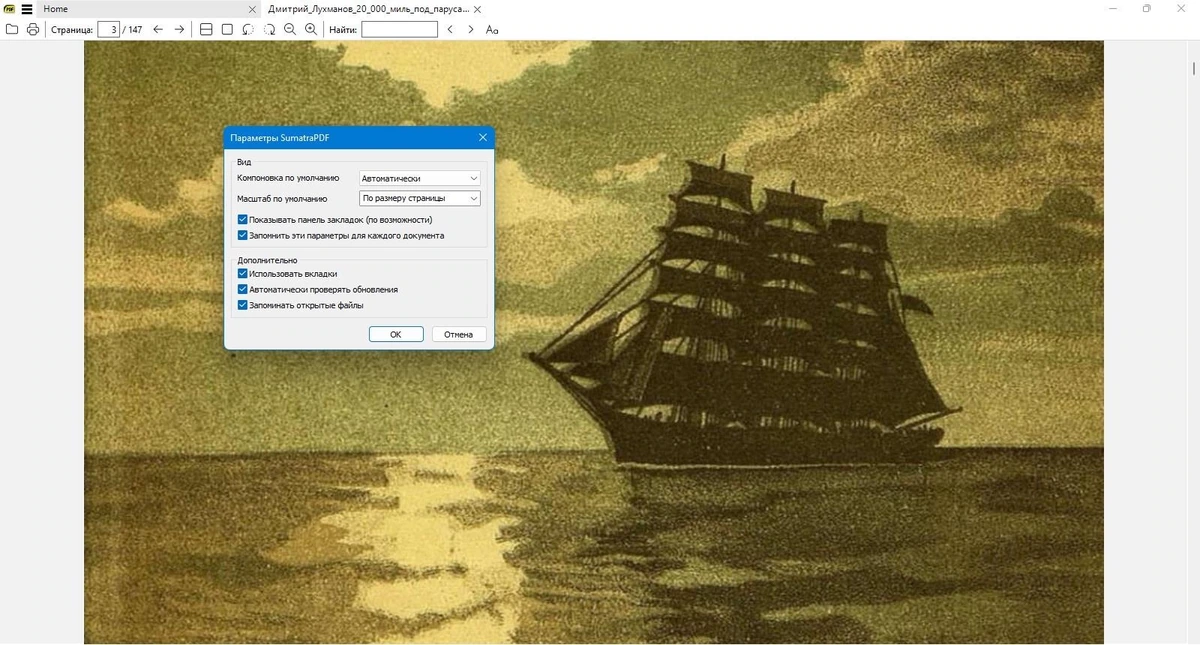Click the SumatraPDF app logo icon
The height and width of the screenshot is (645, 1200).
(x=10, y=9)
